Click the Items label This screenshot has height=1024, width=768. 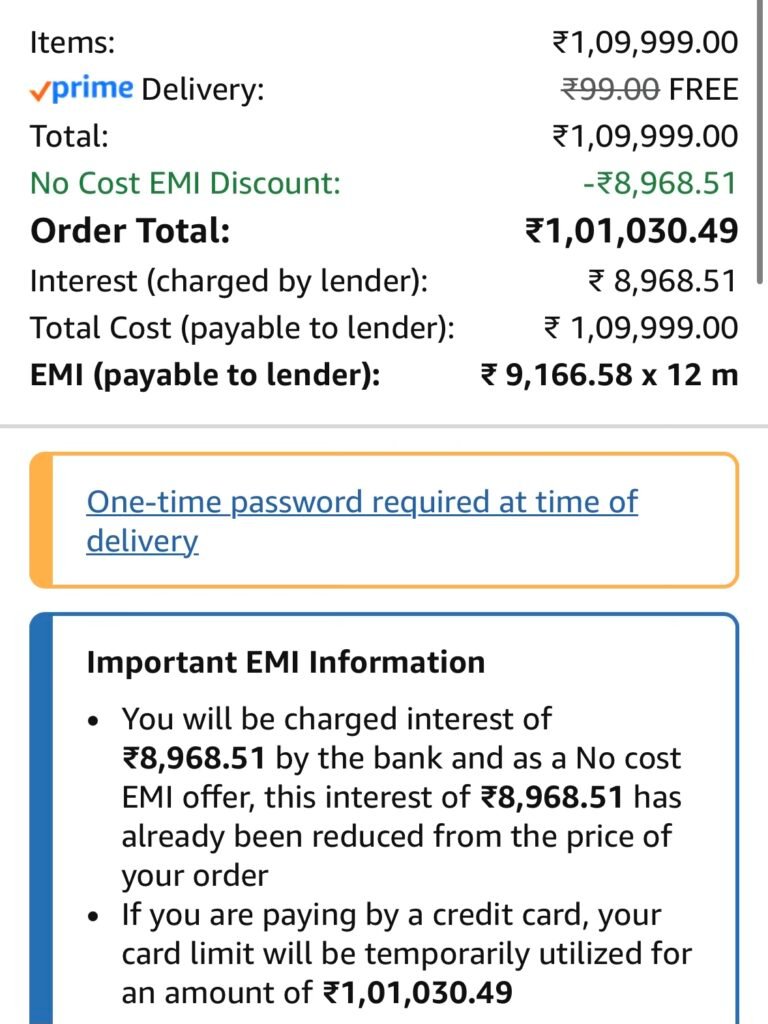click(x=72, y=43)
